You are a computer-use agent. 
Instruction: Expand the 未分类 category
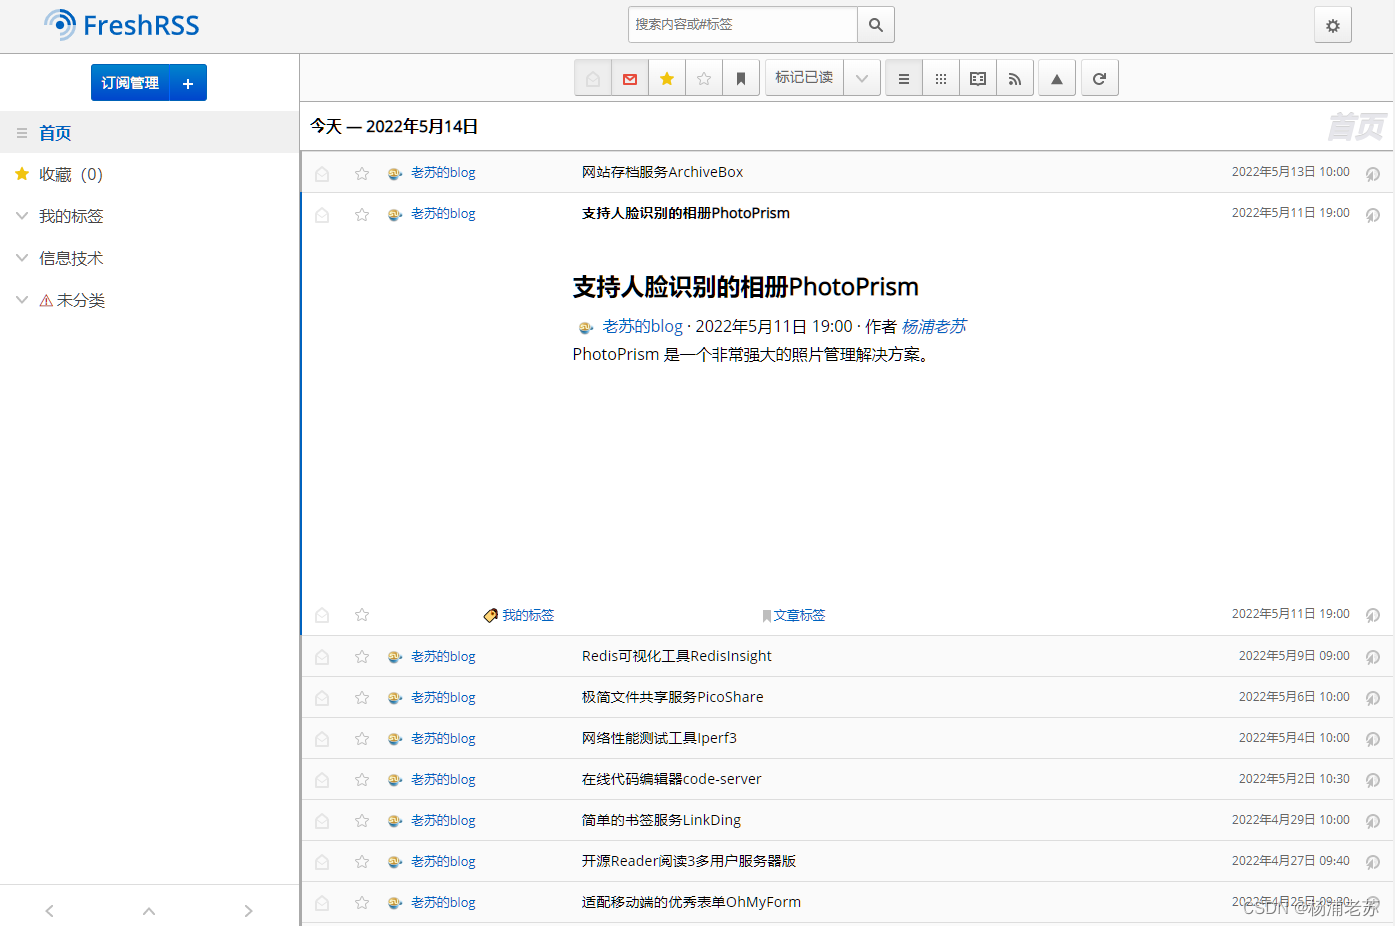[21, 300]
